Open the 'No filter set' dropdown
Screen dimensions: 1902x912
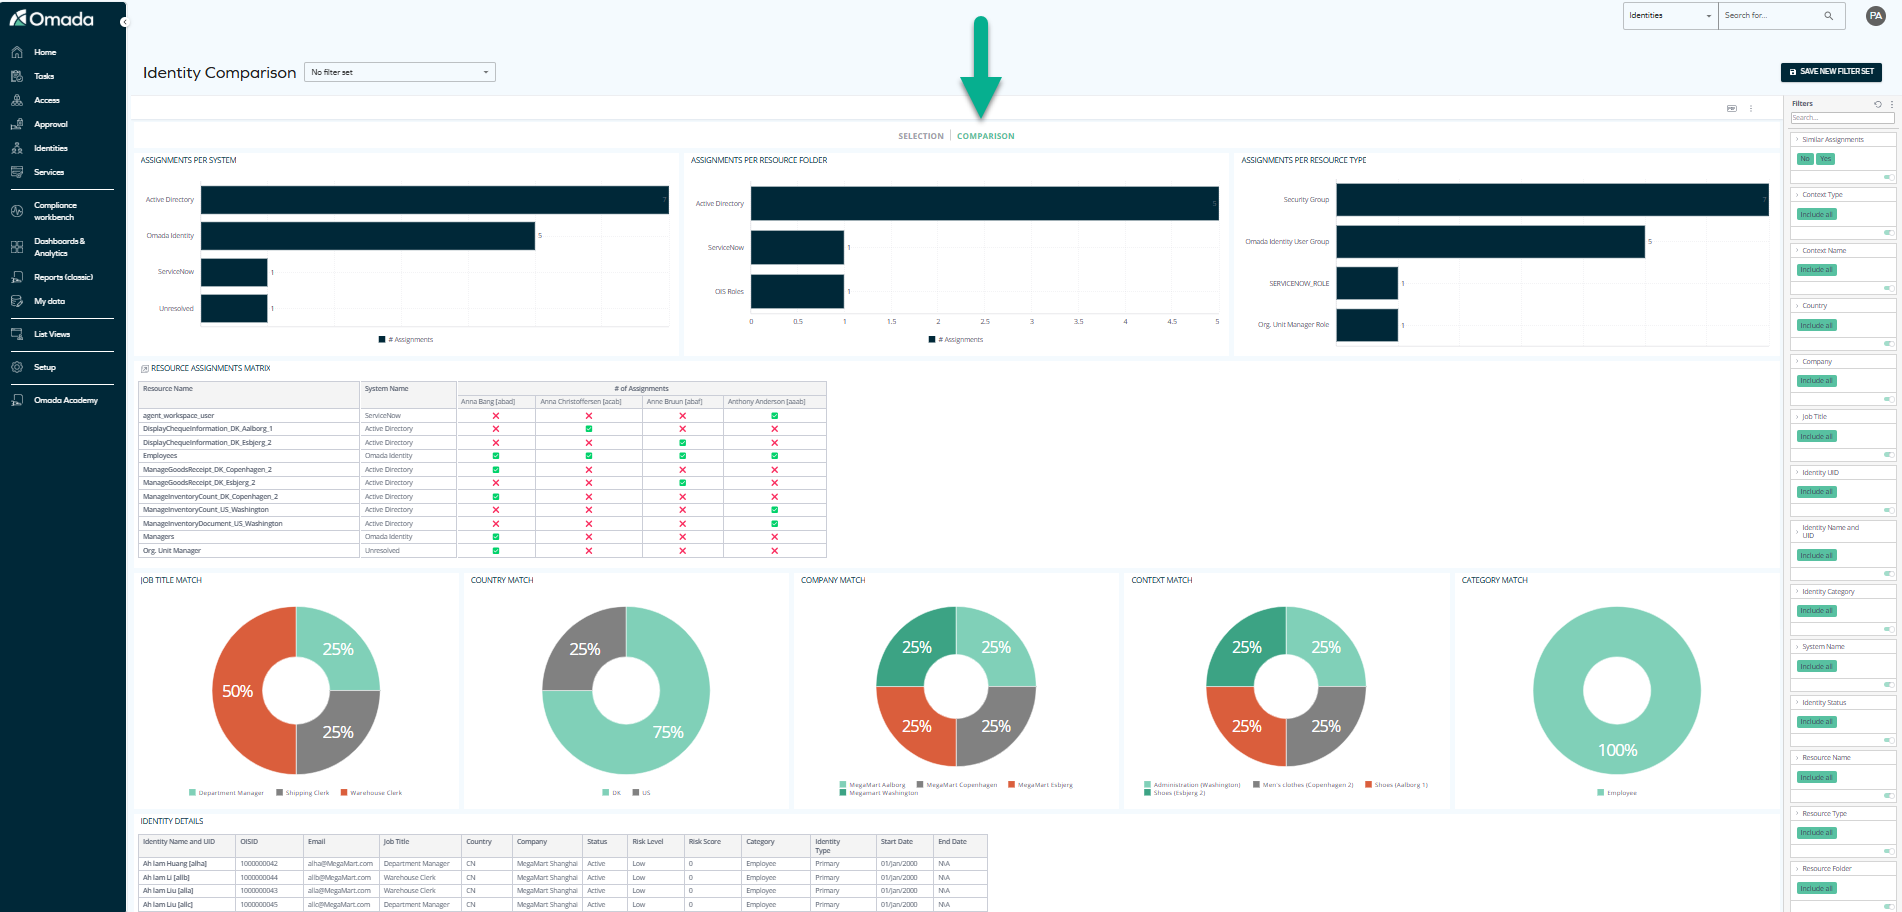coord(400,72)
